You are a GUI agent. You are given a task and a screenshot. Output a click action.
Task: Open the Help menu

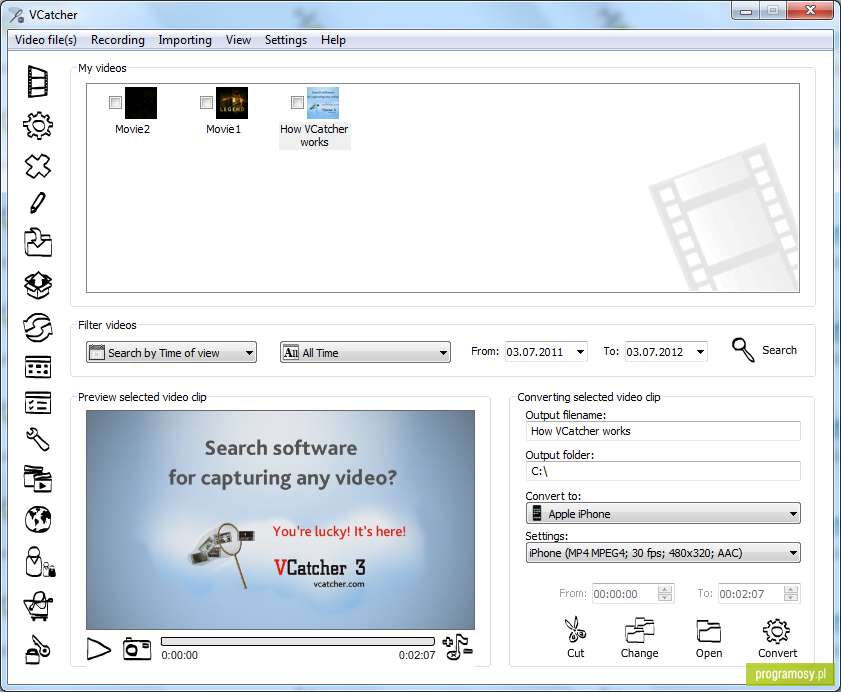coord(333,40)
